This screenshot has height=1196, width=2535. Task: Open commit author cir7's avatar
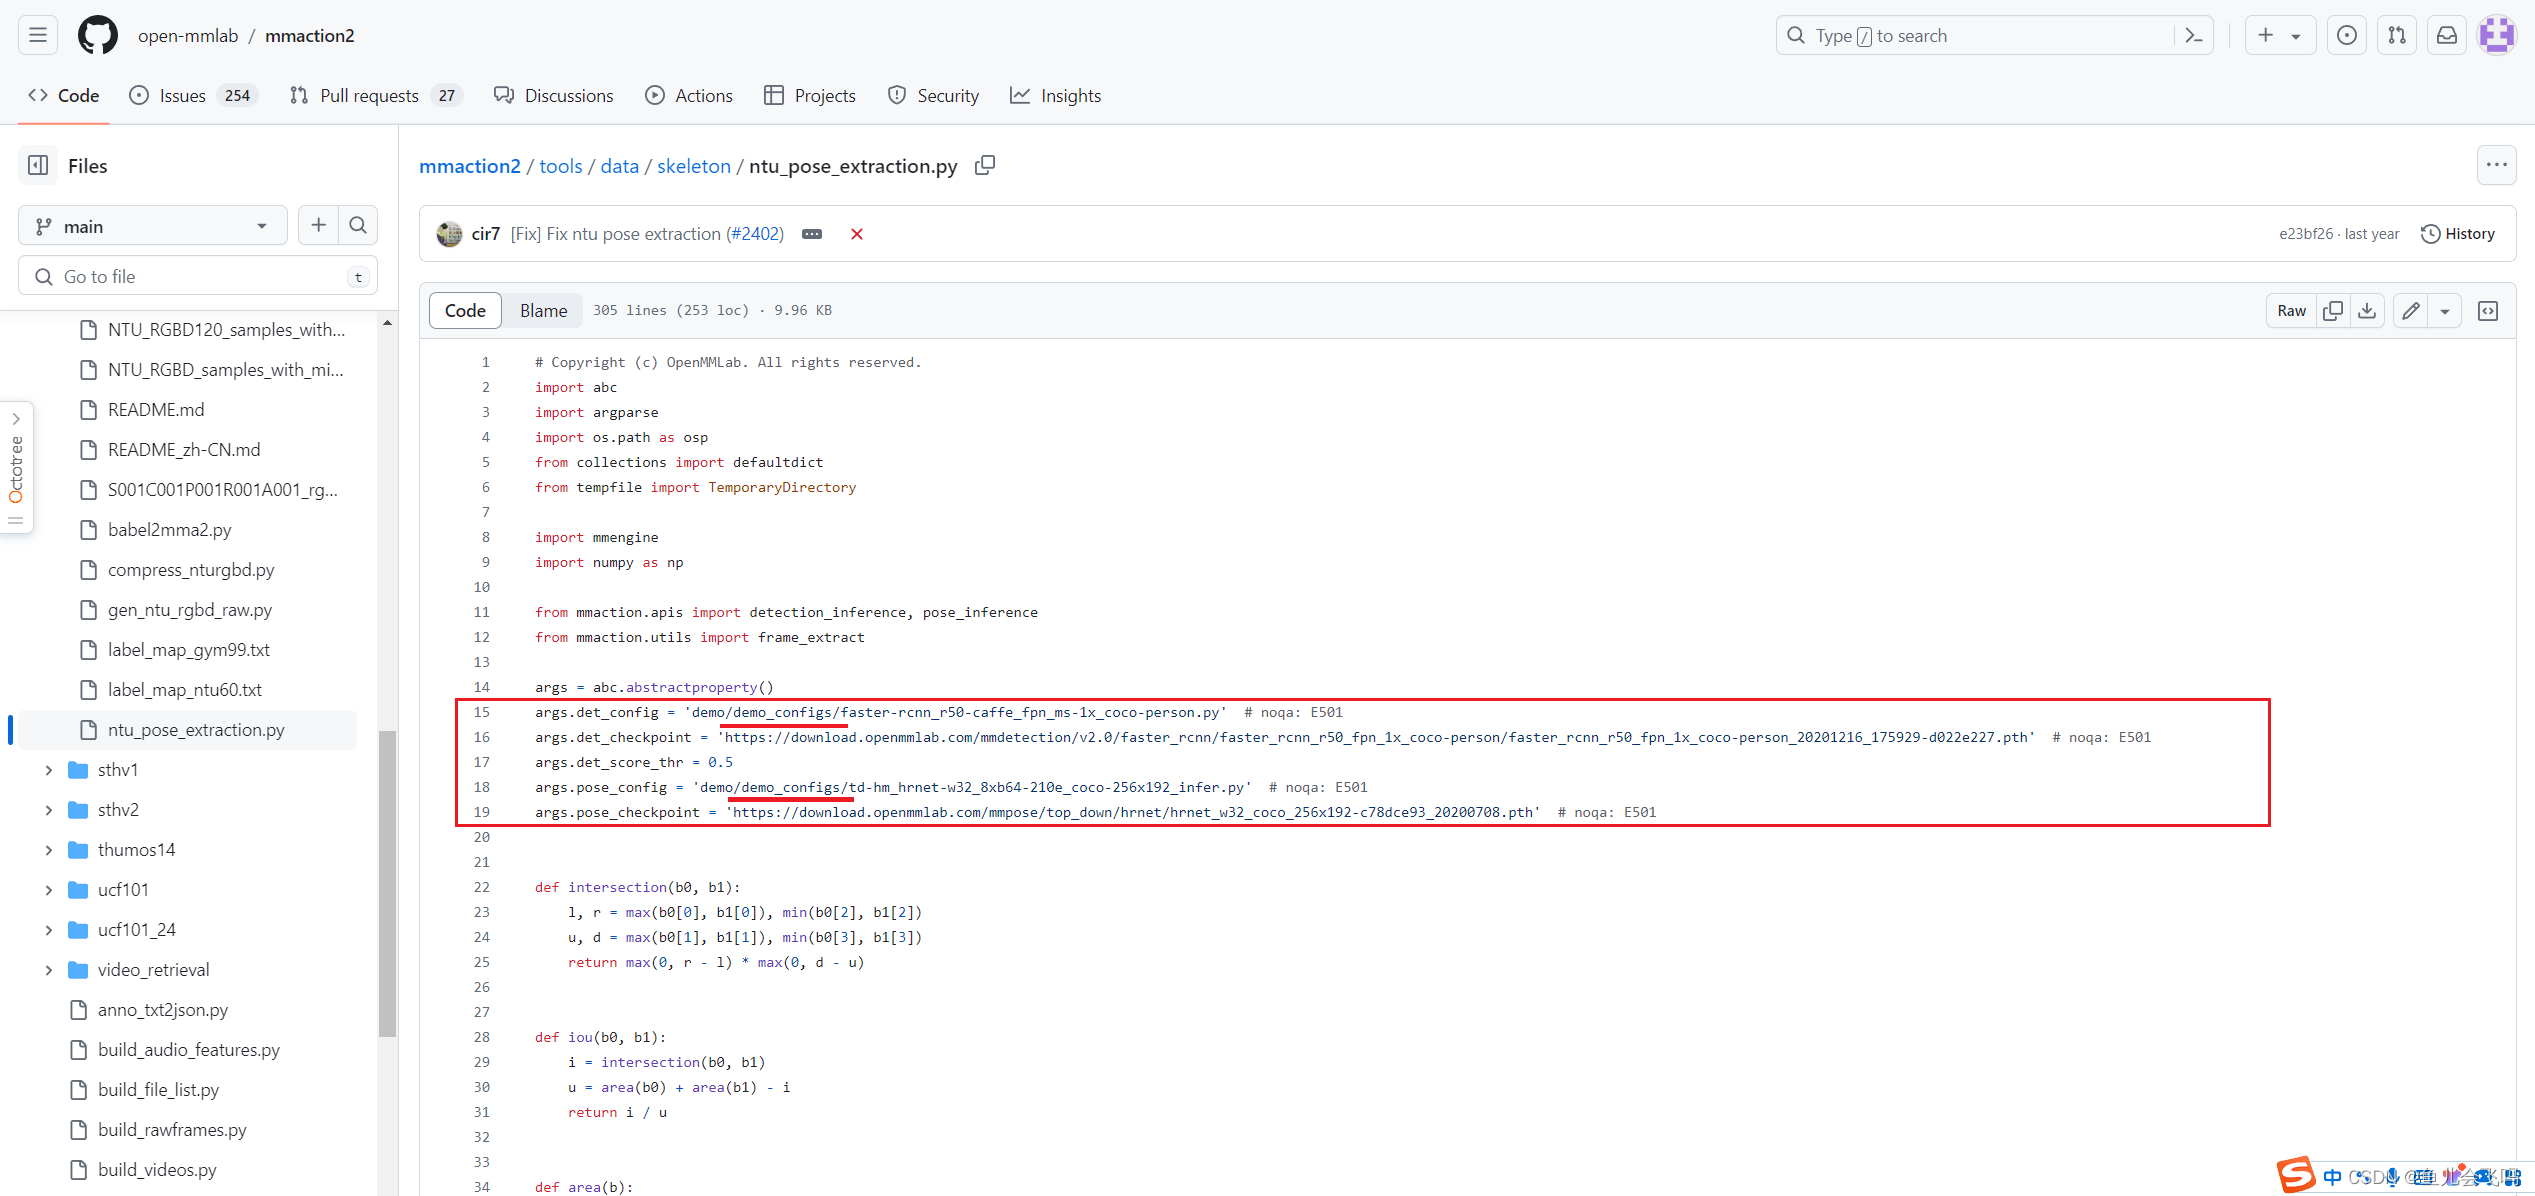(x=449, y=233)
